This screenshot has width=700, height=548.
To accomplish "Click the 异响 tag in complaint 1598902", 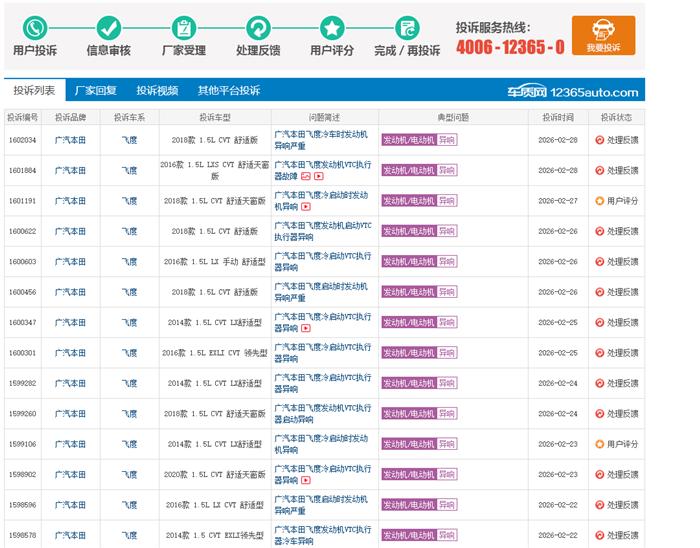I will pyautogui.click(x=447, y=475).
